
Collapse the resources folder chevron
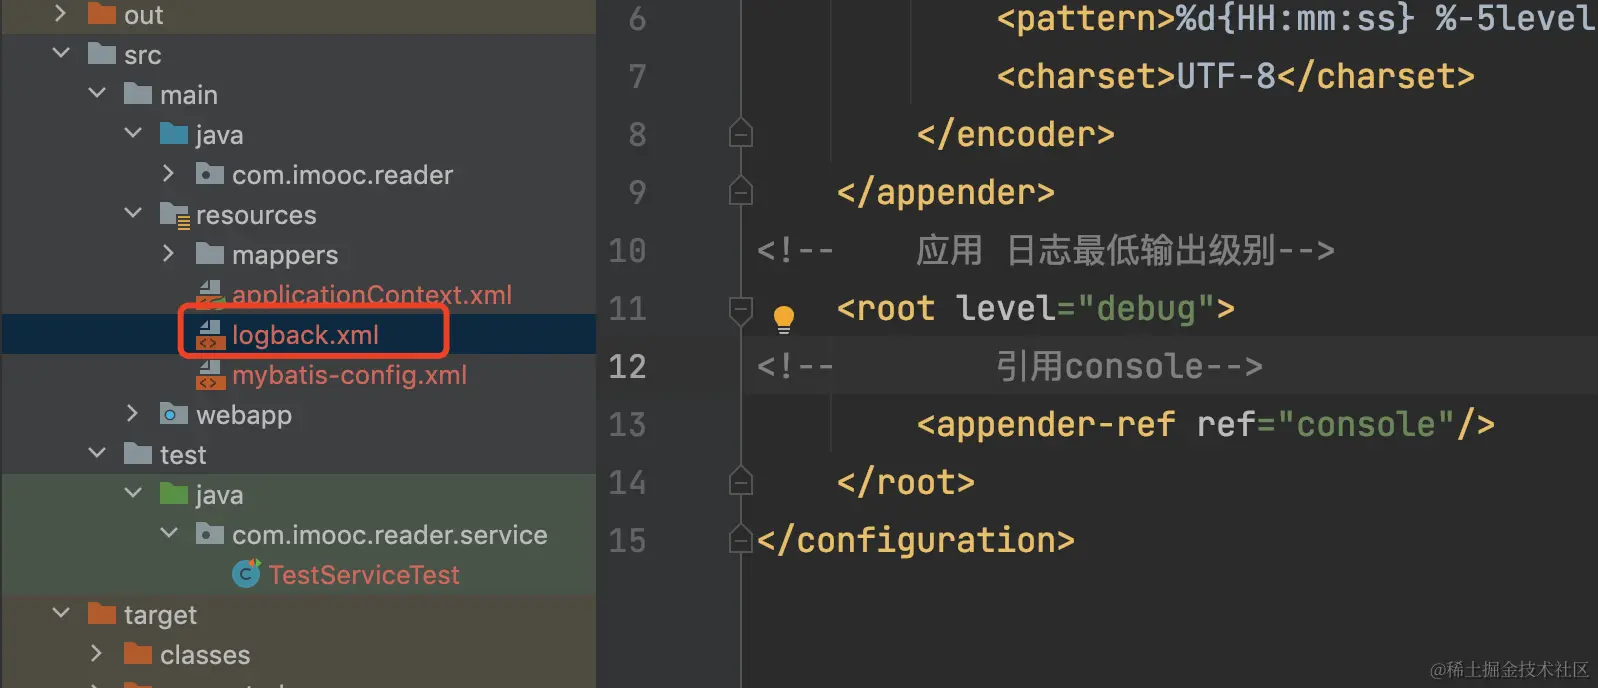(133, 213)
